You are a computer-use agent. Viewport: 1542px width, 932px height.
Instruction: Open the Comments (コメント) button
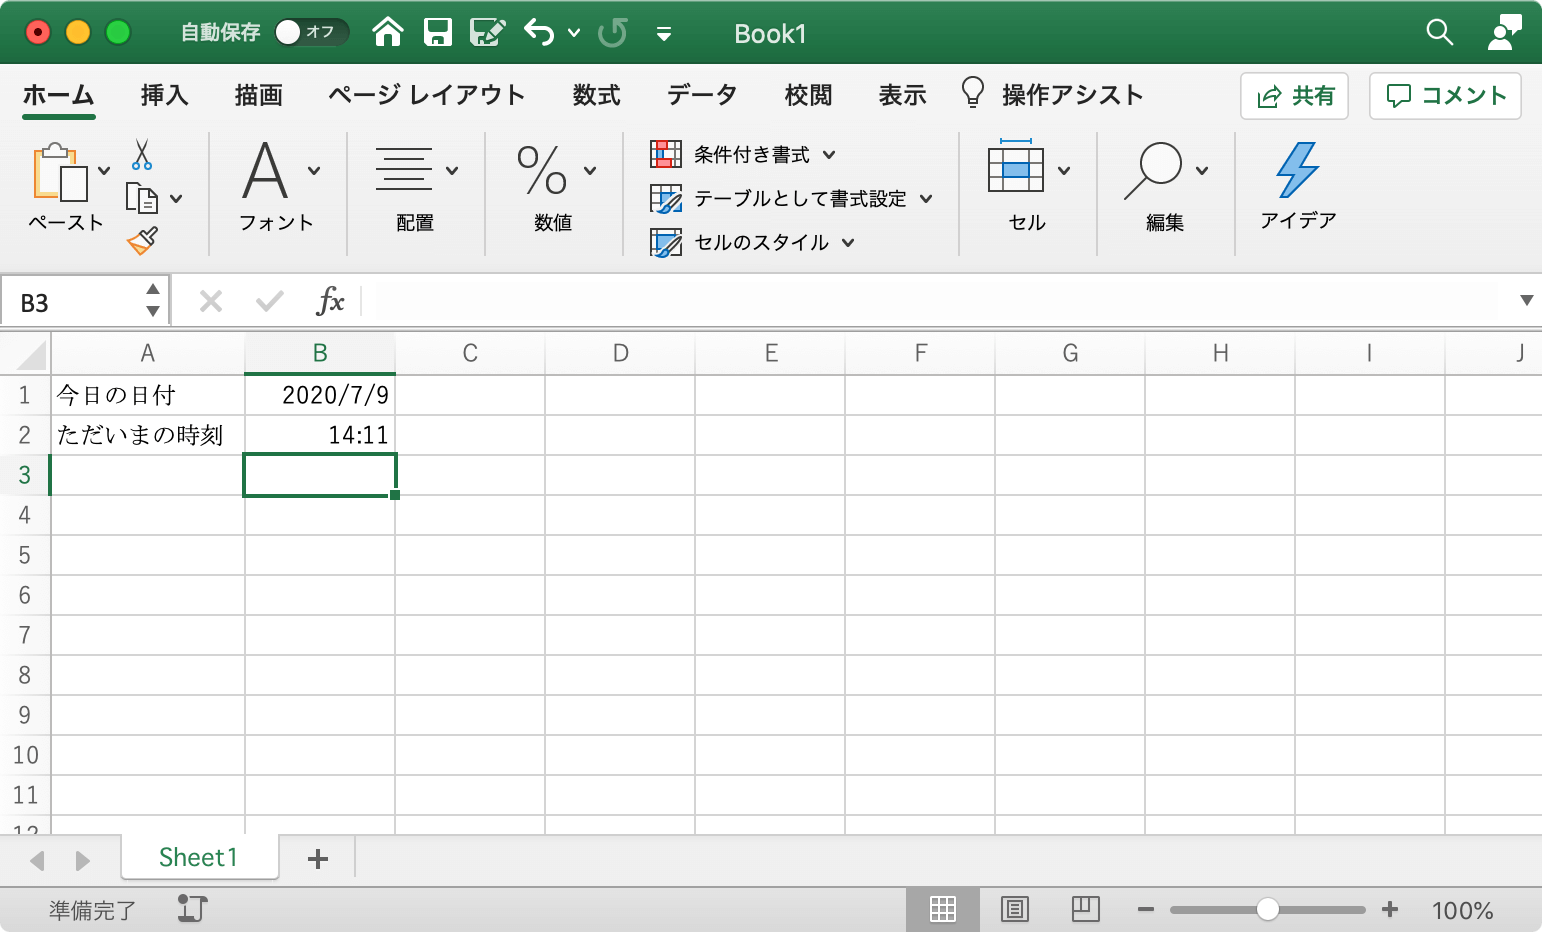coord(1445,96)
